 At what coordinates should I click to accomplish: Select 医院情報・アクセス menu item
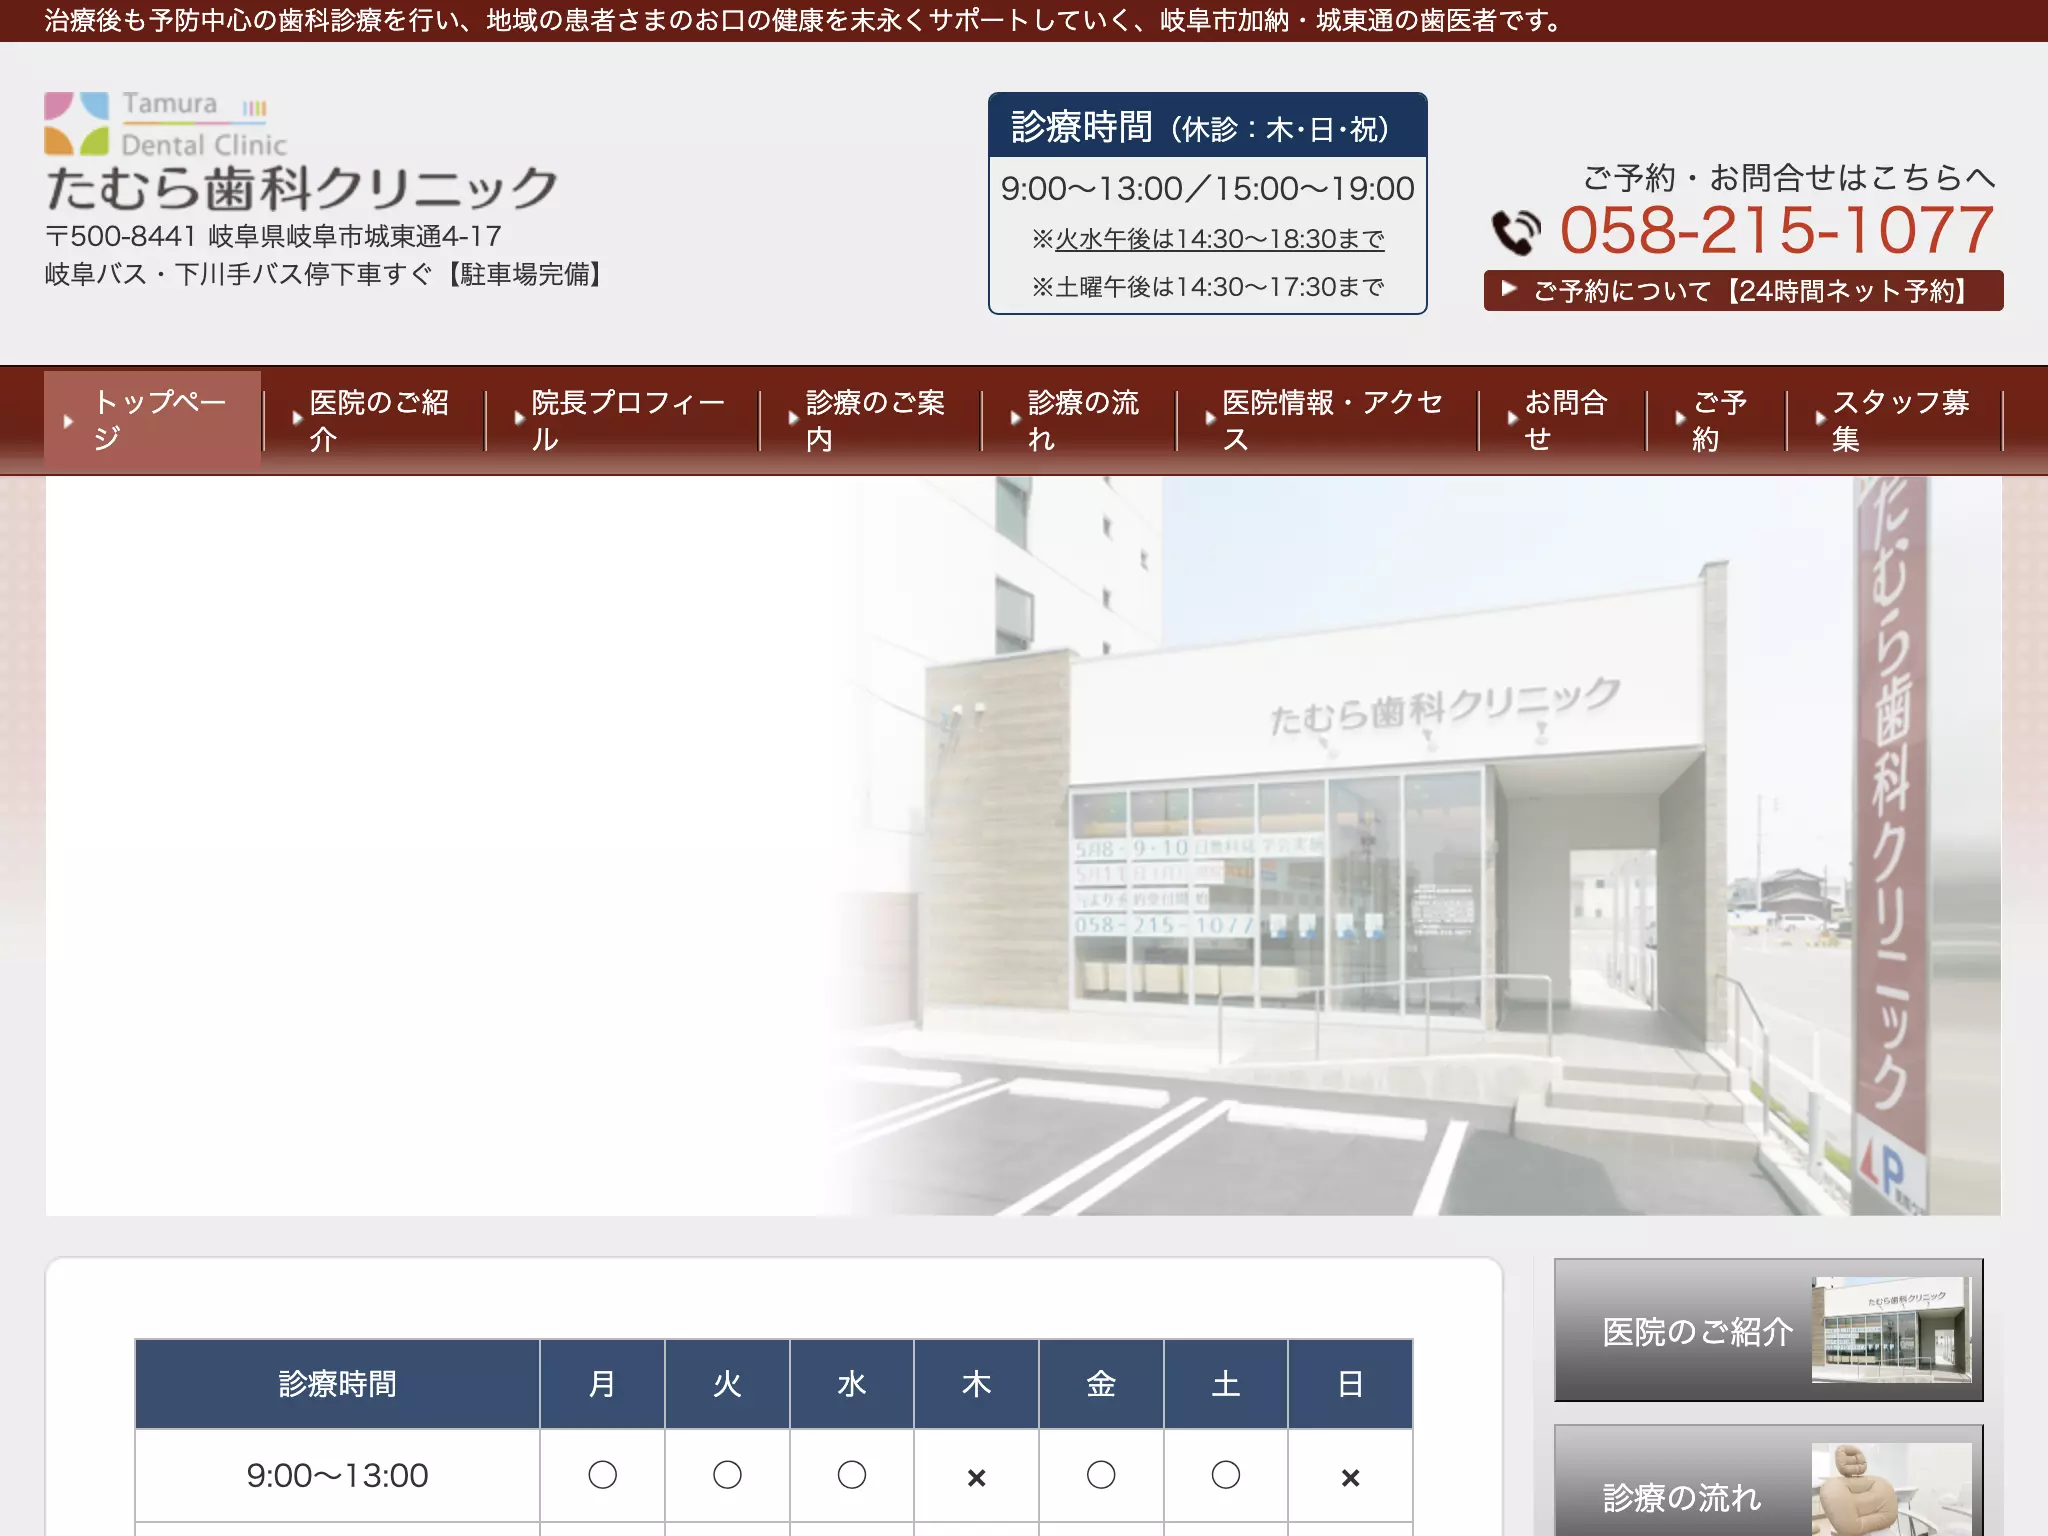[1327, 420]
